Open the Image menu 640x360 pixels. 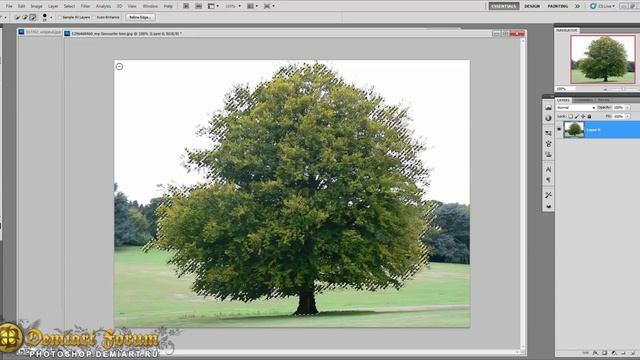click(36, 6)
